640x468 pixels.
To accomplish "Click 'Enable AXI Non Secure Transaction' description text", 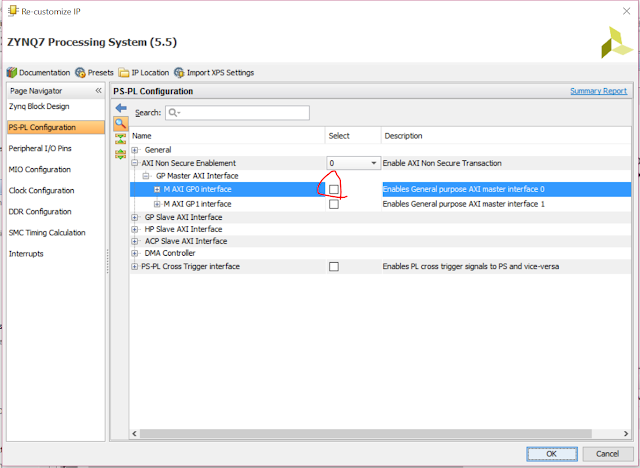I will (442, 163).
